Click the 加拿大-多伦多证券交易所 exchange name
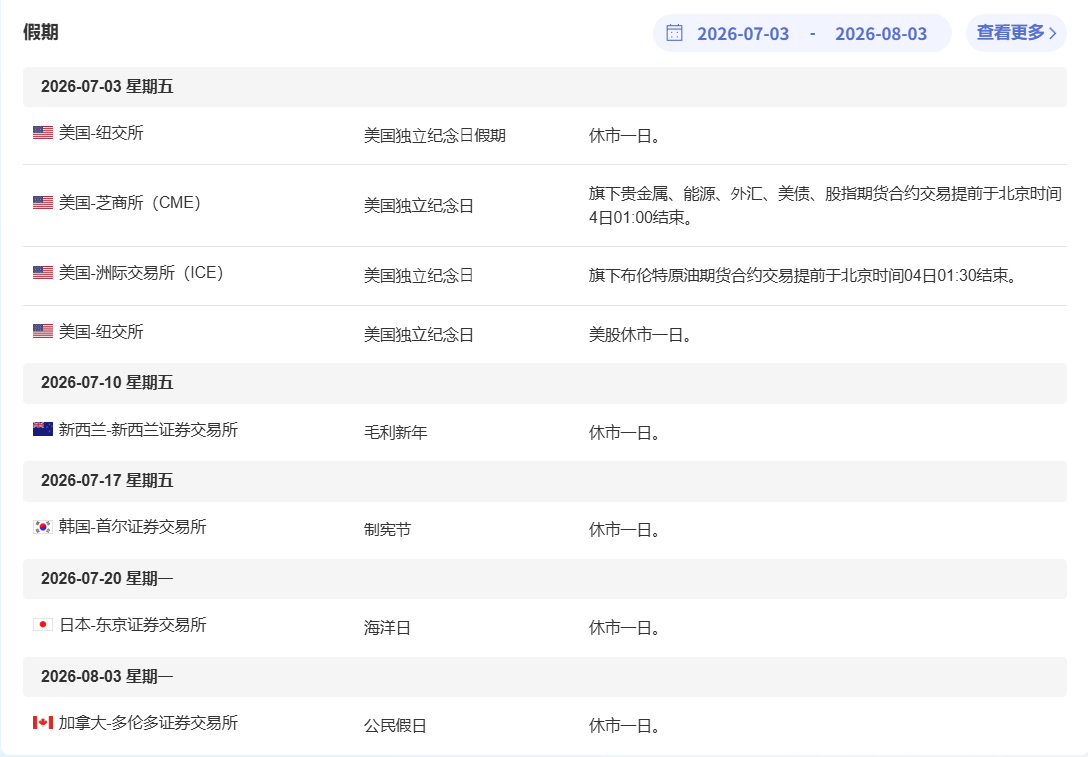This screenshot has width=1088, height=757. coord(148,722)
